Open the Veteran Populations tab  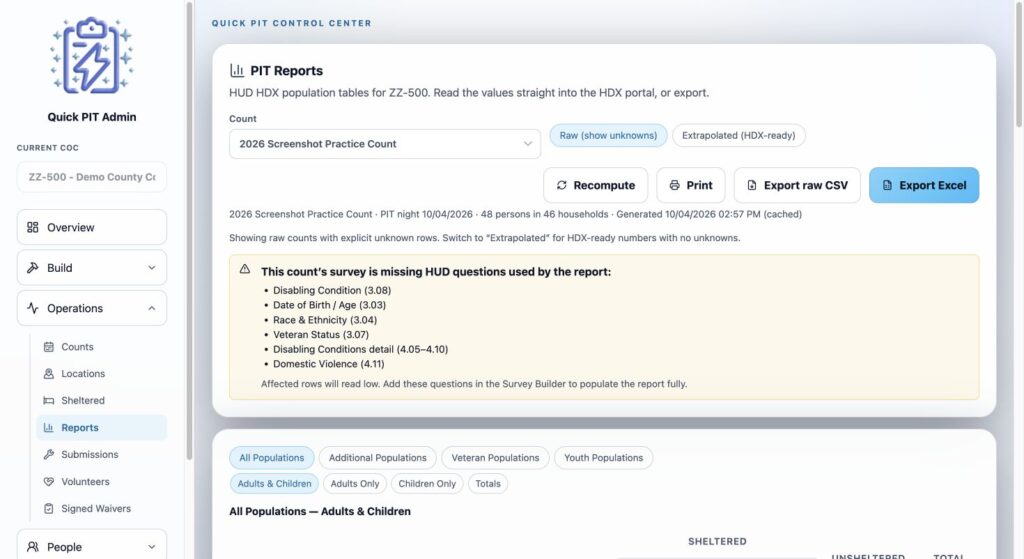(x=495, y=458)
